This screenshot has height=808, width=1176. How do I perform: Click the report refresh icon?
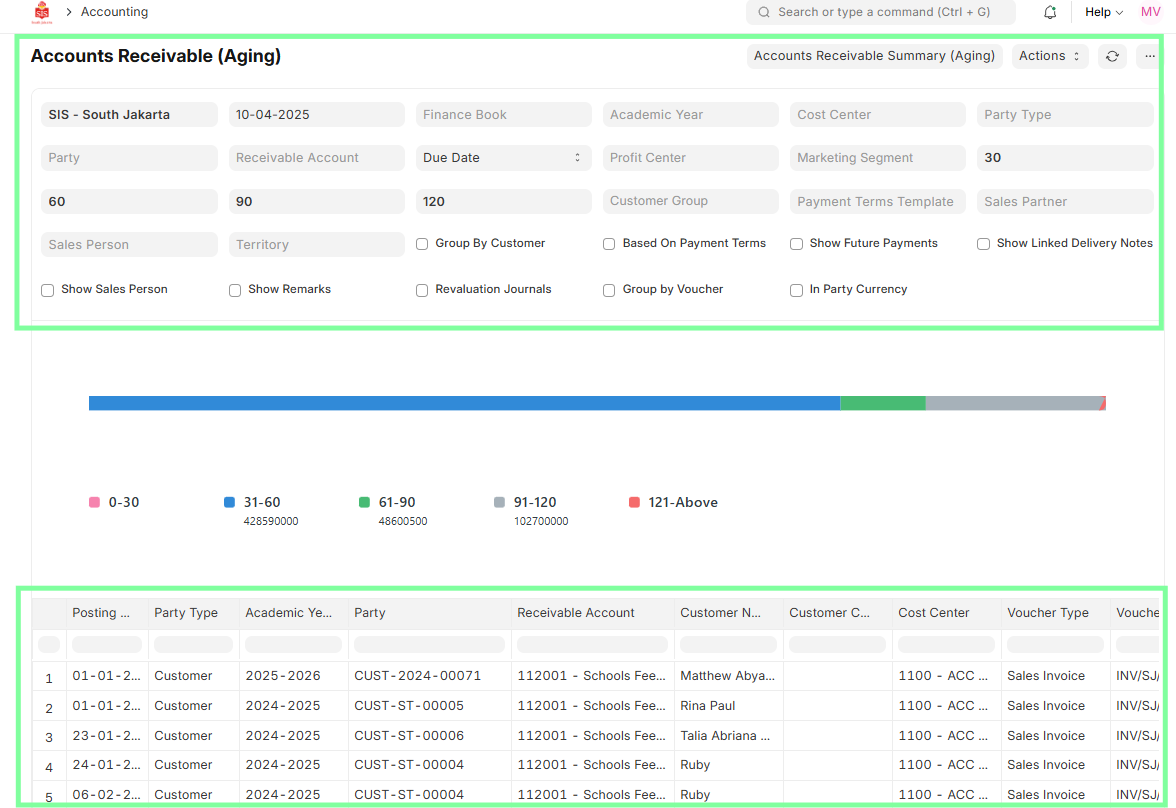pos(1112,56)
